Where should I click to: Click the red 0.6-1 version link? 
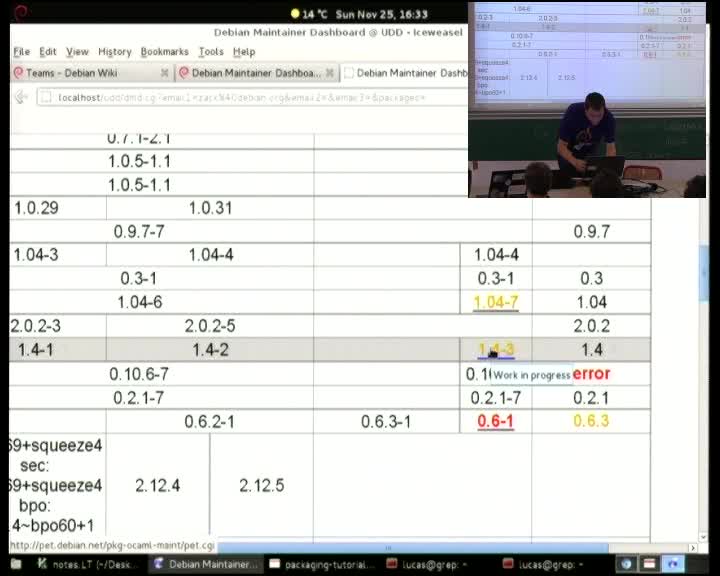coord(496,421)
